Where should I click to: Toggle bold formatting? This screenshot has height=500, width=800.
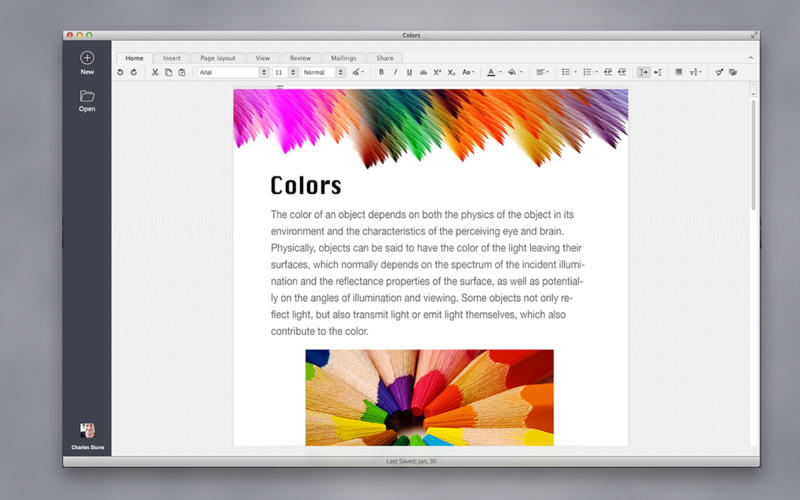381,72
